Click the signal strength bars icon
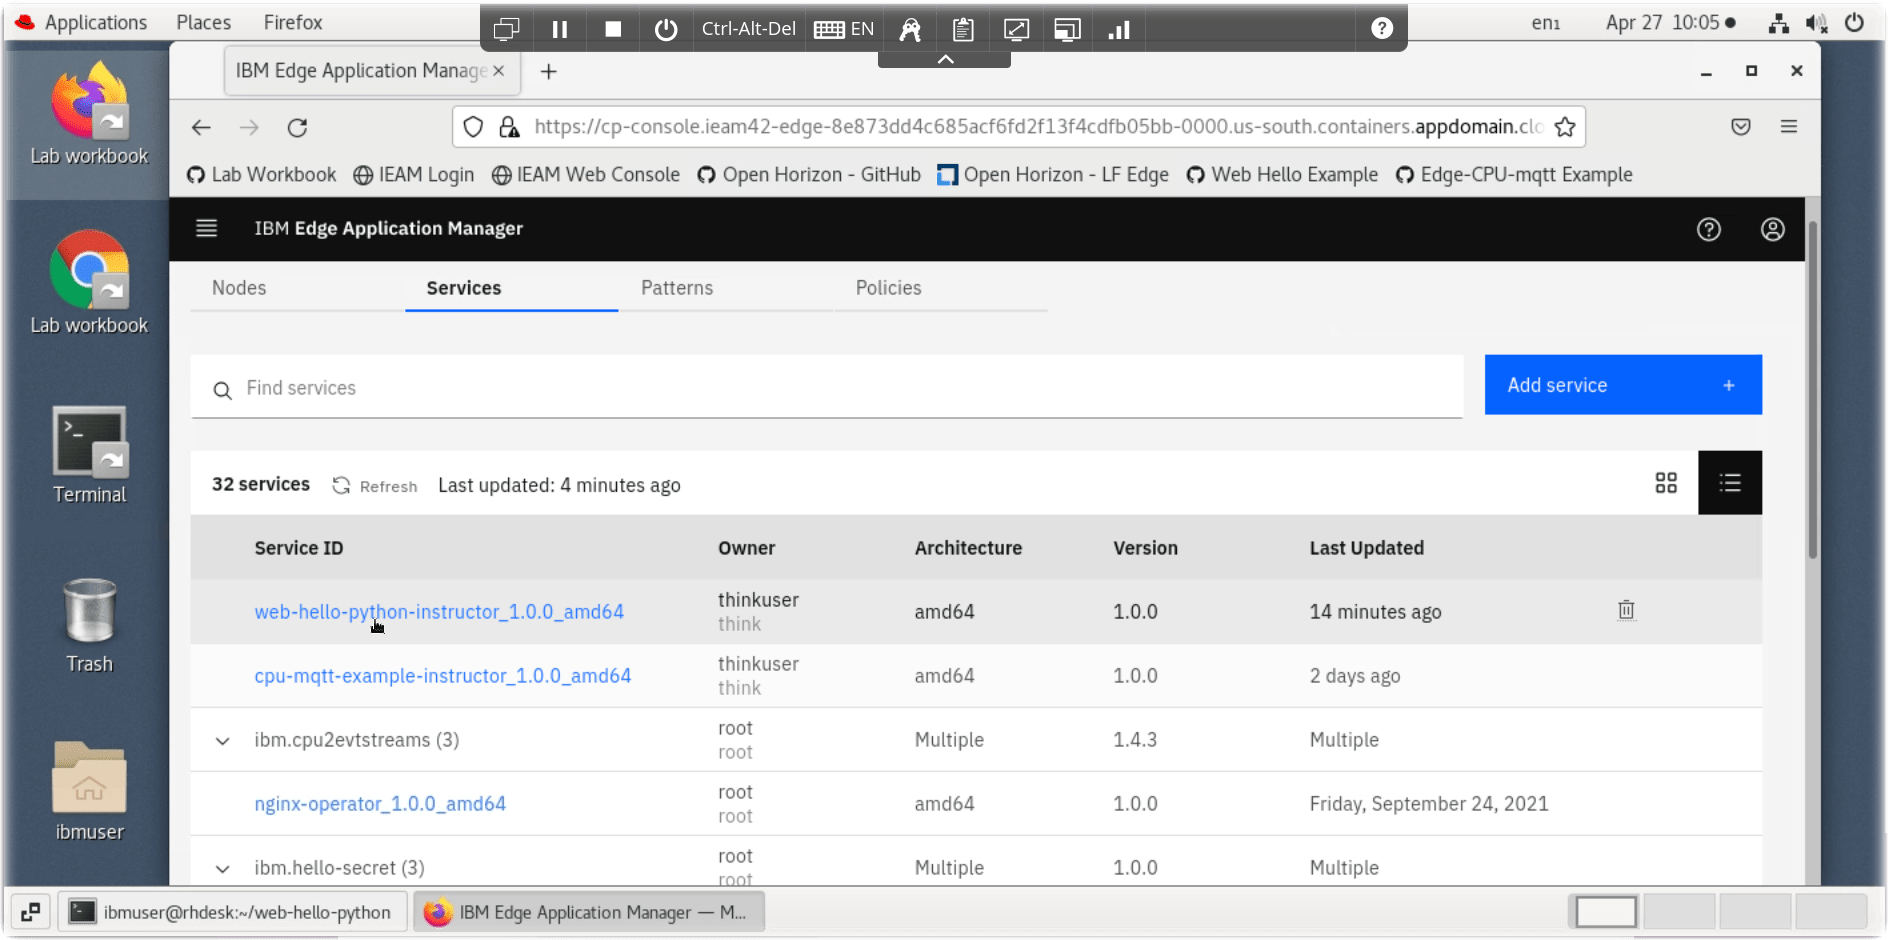 (x=1120, y=29)
